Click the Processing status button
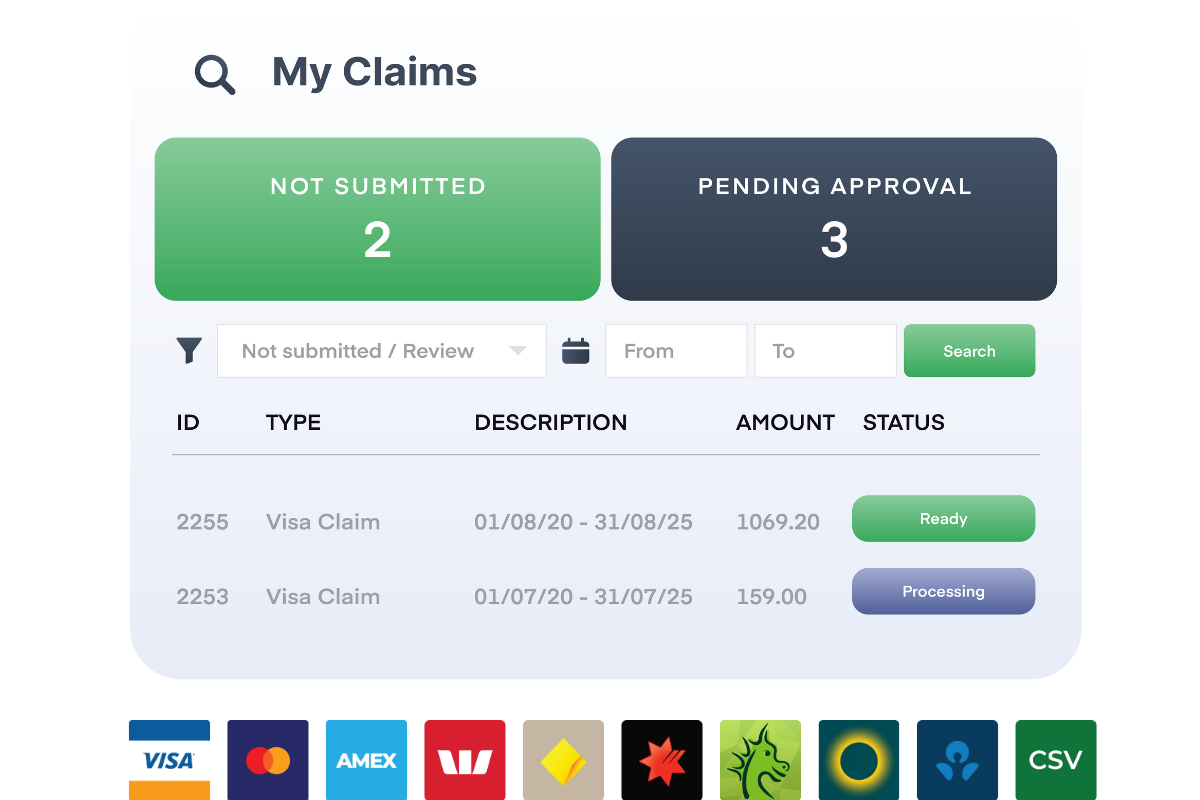 (943, 591)
